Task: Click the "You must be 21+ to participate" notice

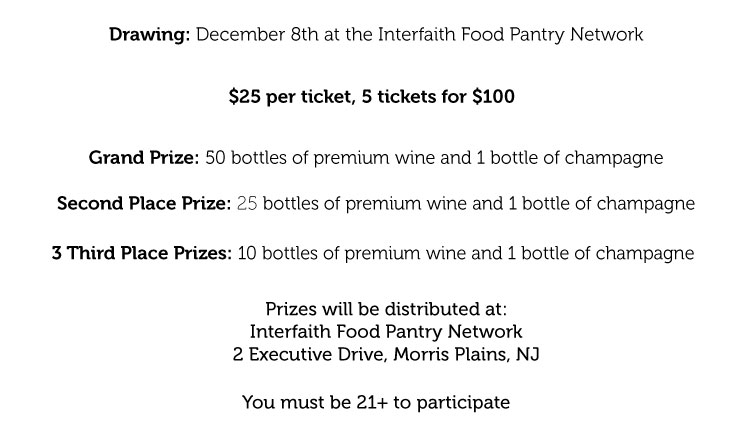Action: [x=376, y=402]
